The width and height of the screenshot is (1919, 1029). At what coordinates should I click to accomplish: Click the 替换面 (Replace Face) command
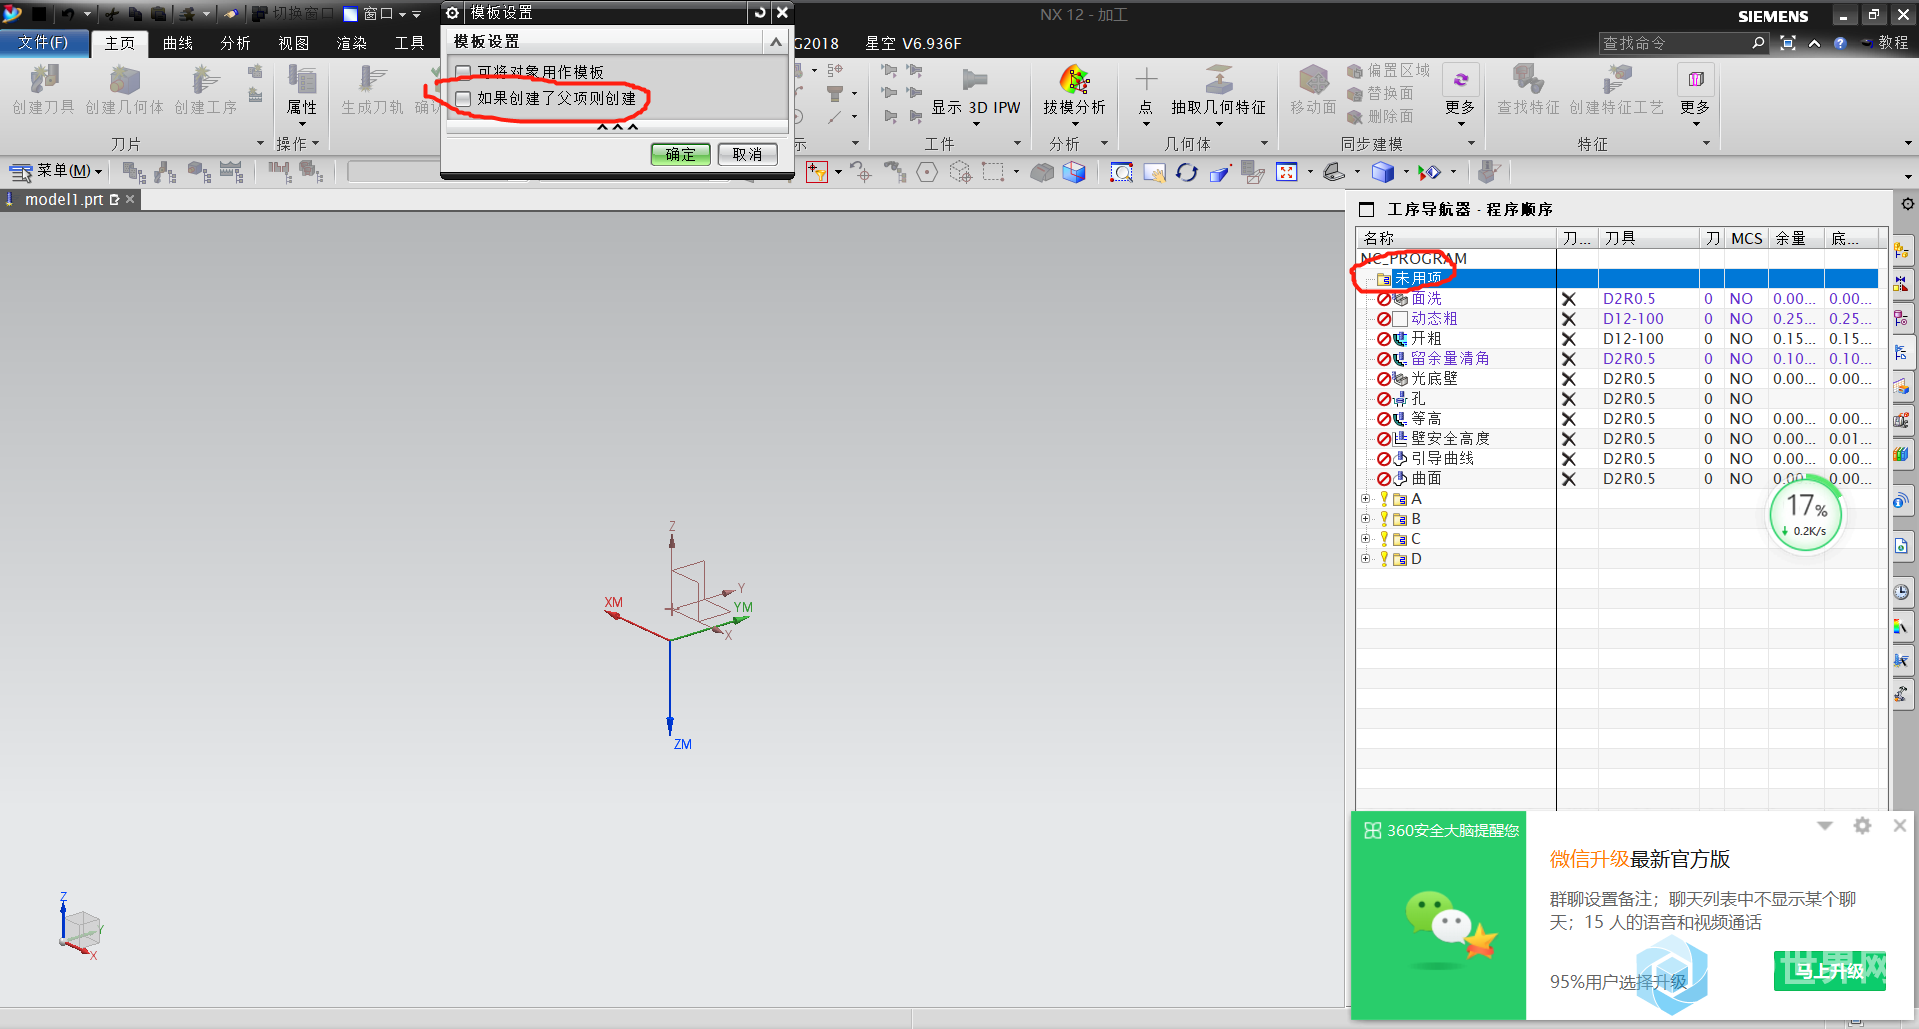1380,93
